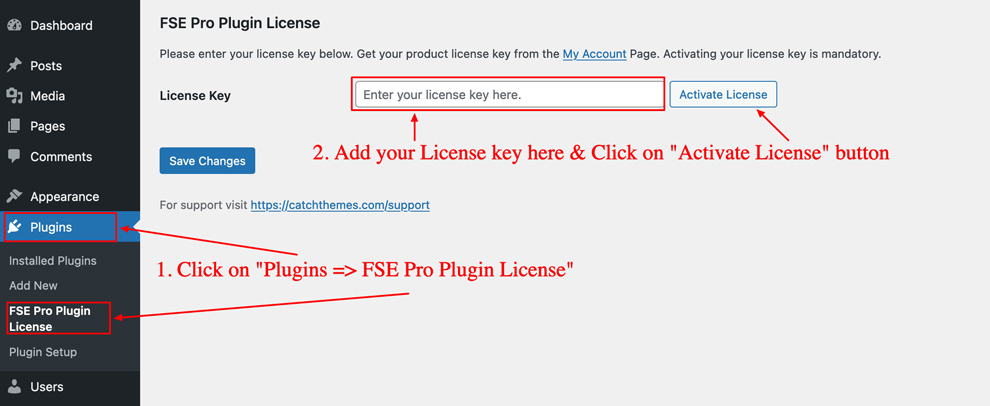Click the Comments text label in sidebar

coord(61,157)
